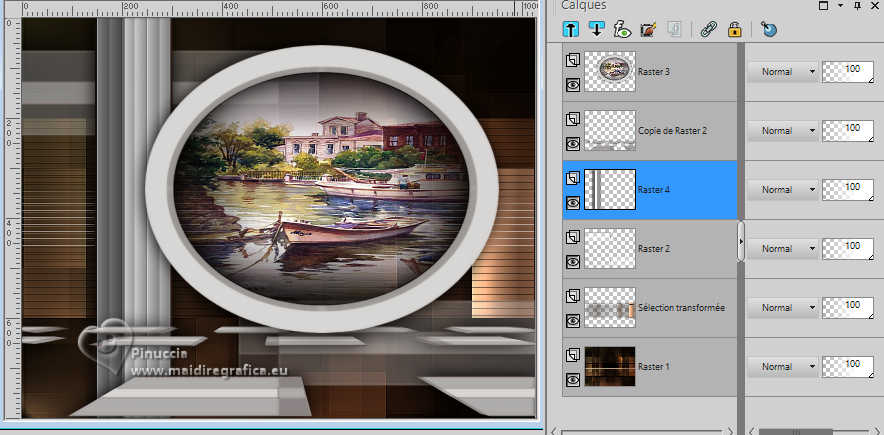
Task: Open blend mode dropdown for Sélection transformée
Action: click(783, 308)
